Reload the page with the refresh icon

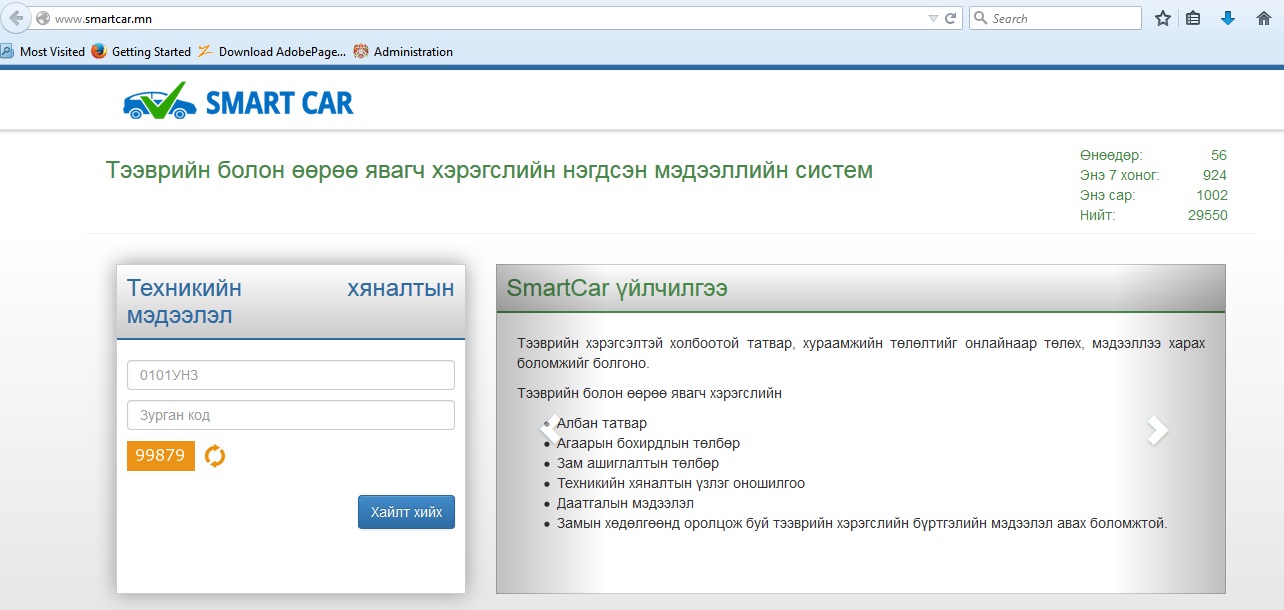[x=950, y=18]
